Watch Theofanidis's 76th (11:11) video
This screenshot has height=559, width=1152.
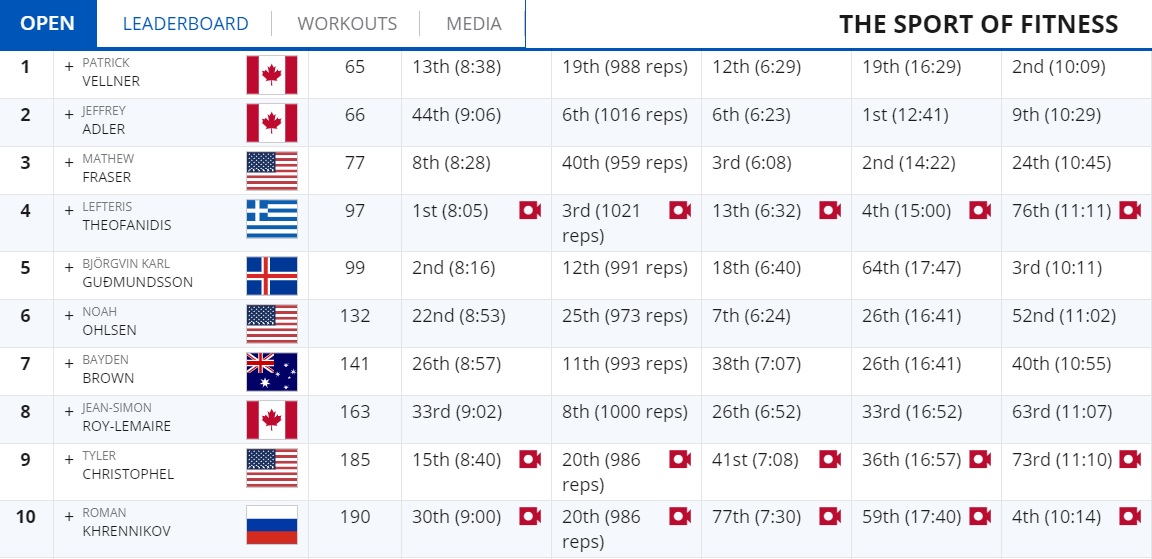[1129, 211]
